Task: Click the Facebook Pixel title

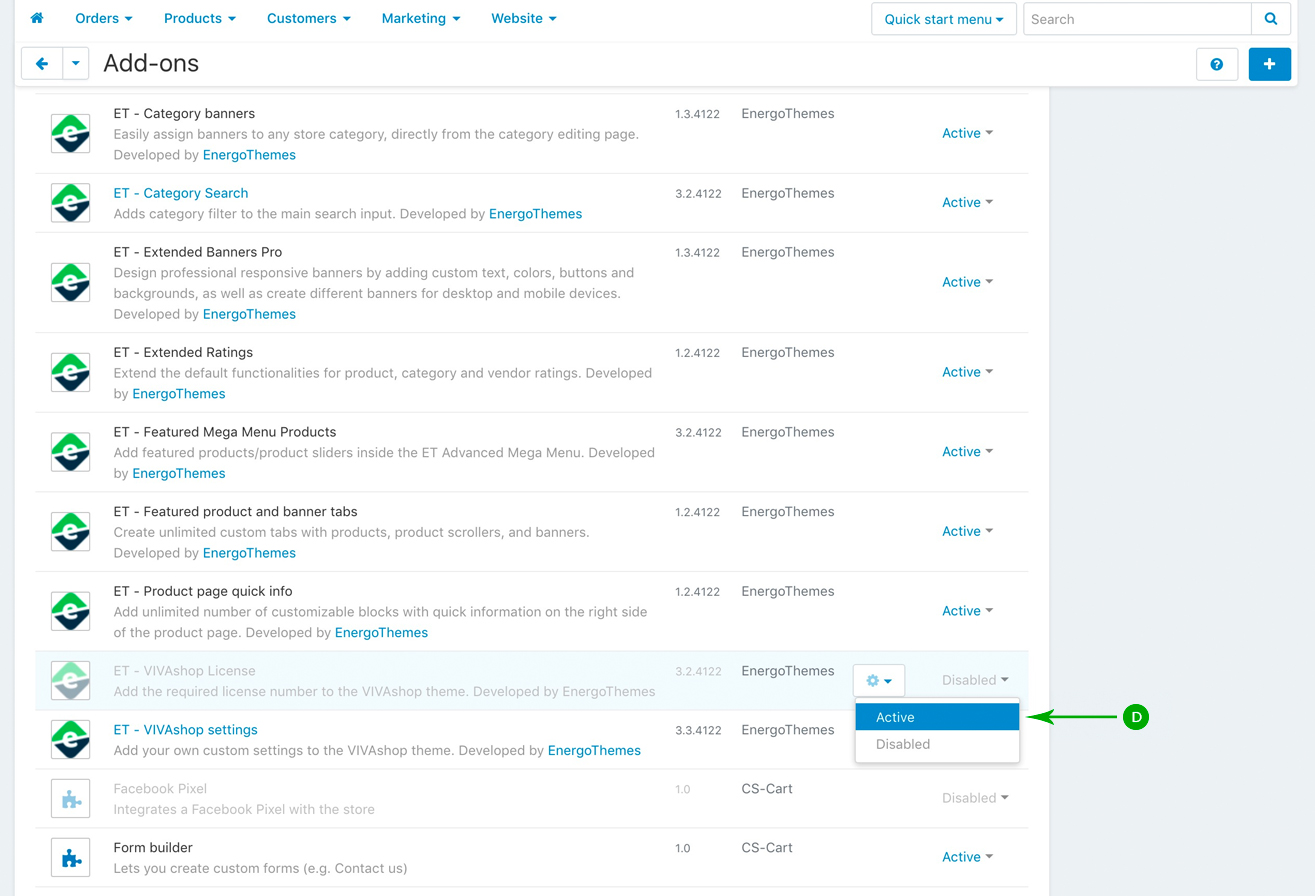Action: [x=160, y=789]
